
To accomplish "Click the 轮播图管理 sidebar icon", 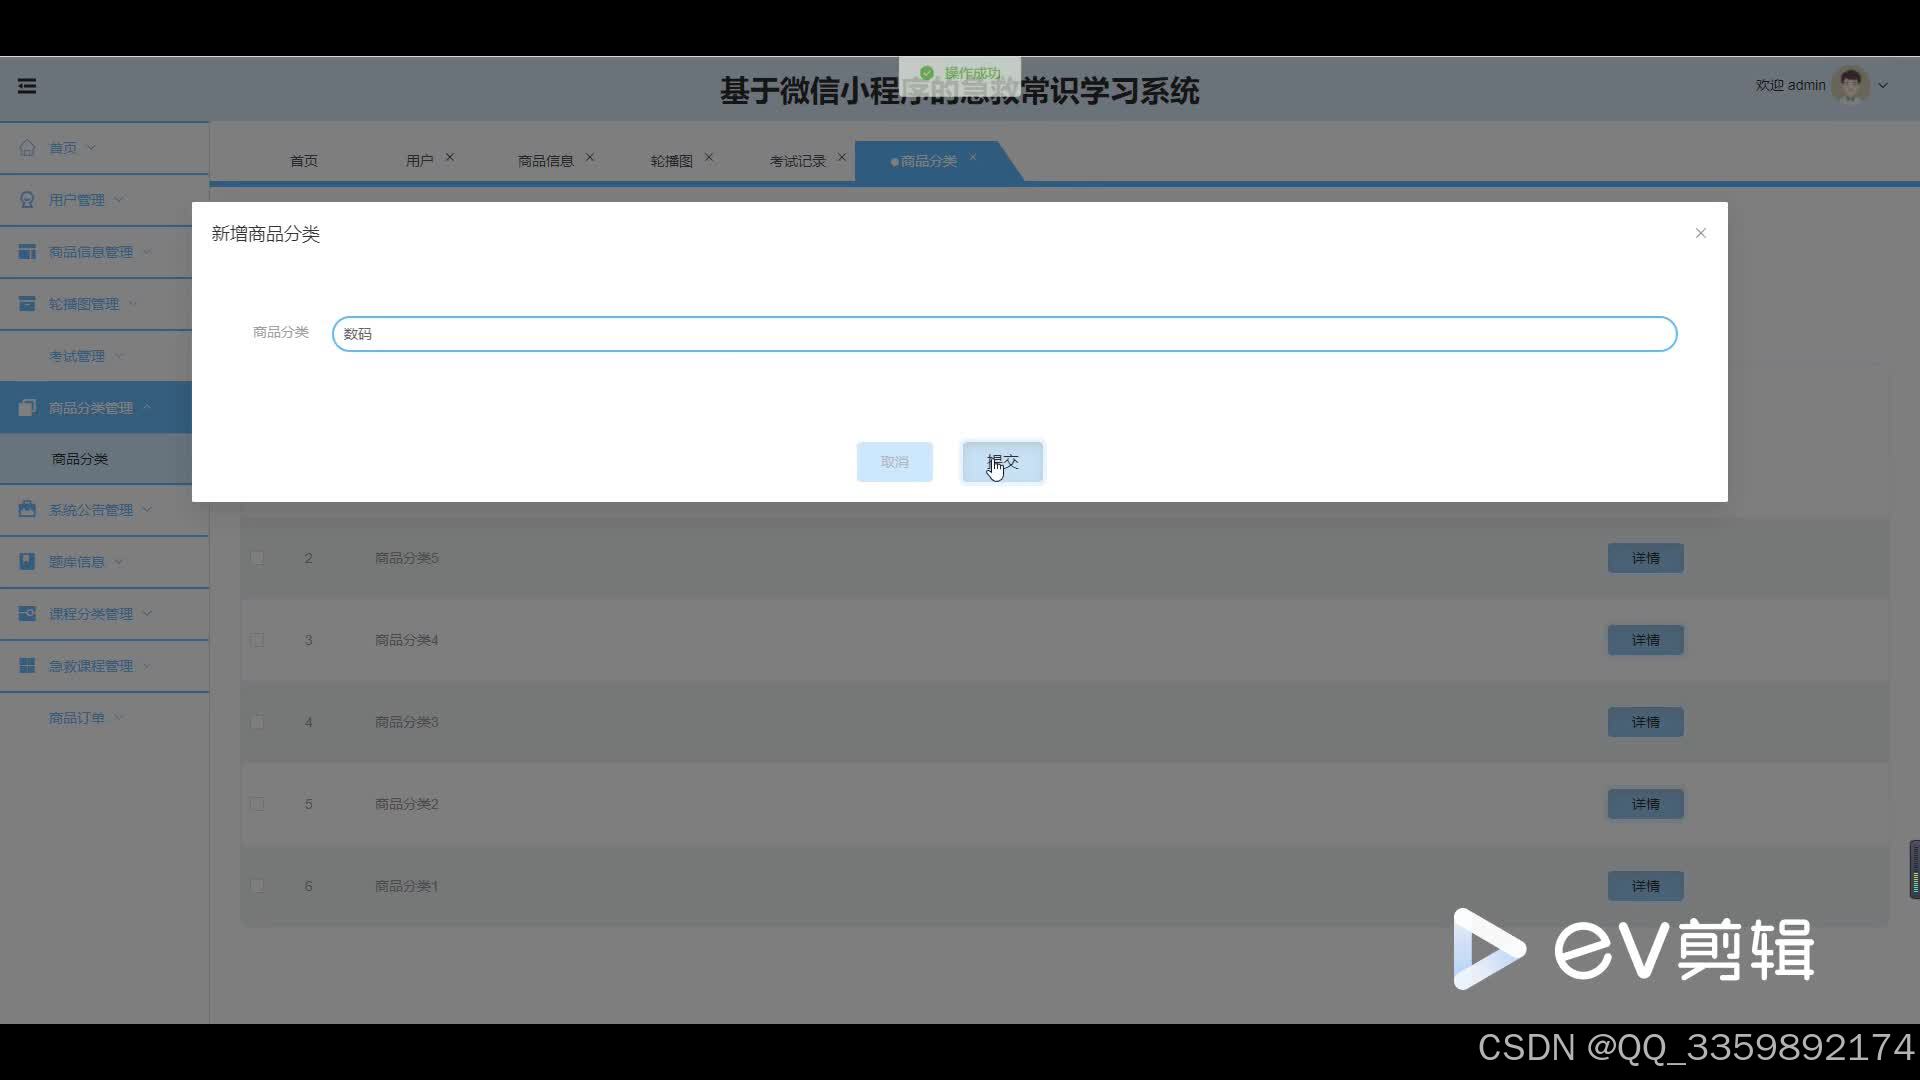I will point(27,304).
